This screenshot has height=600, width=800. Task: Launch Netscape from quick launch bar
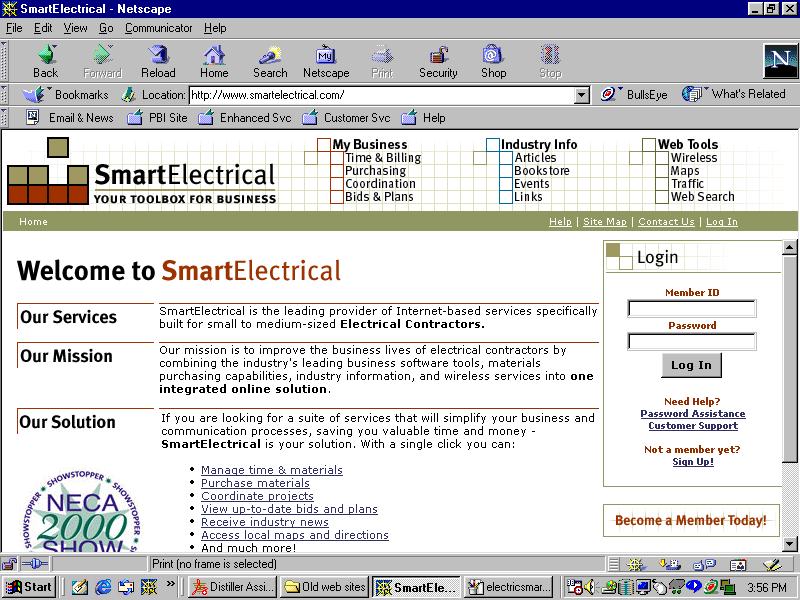pos(149,587)
